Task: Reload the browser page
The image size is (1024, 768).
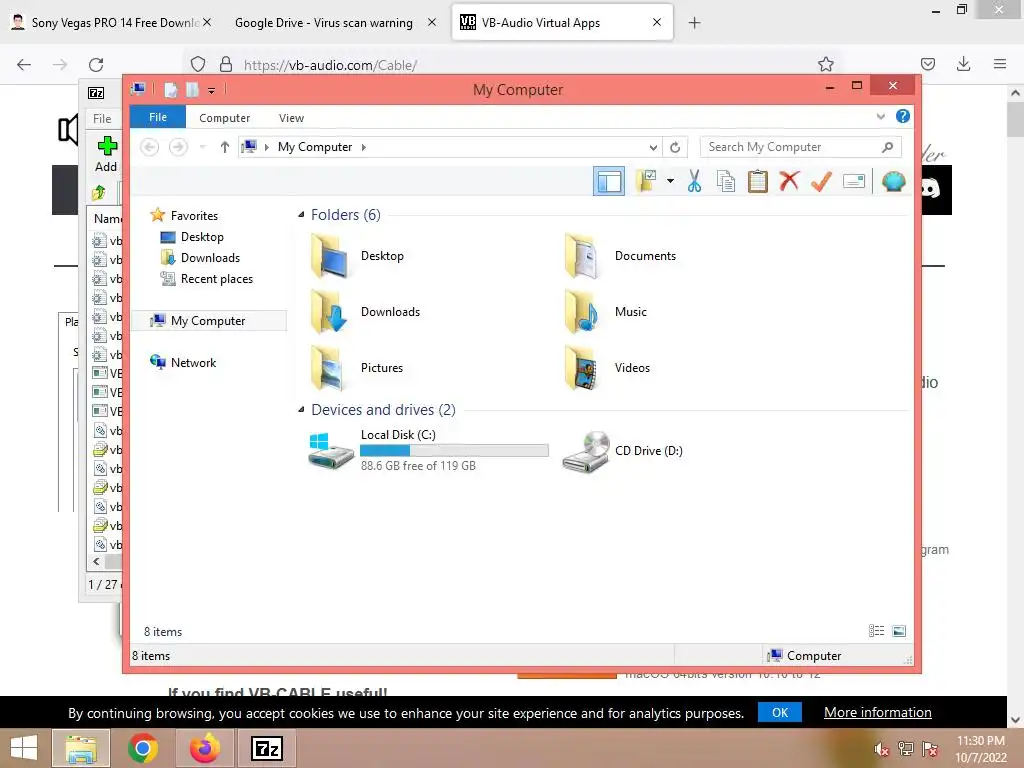Action: (96, 64)
